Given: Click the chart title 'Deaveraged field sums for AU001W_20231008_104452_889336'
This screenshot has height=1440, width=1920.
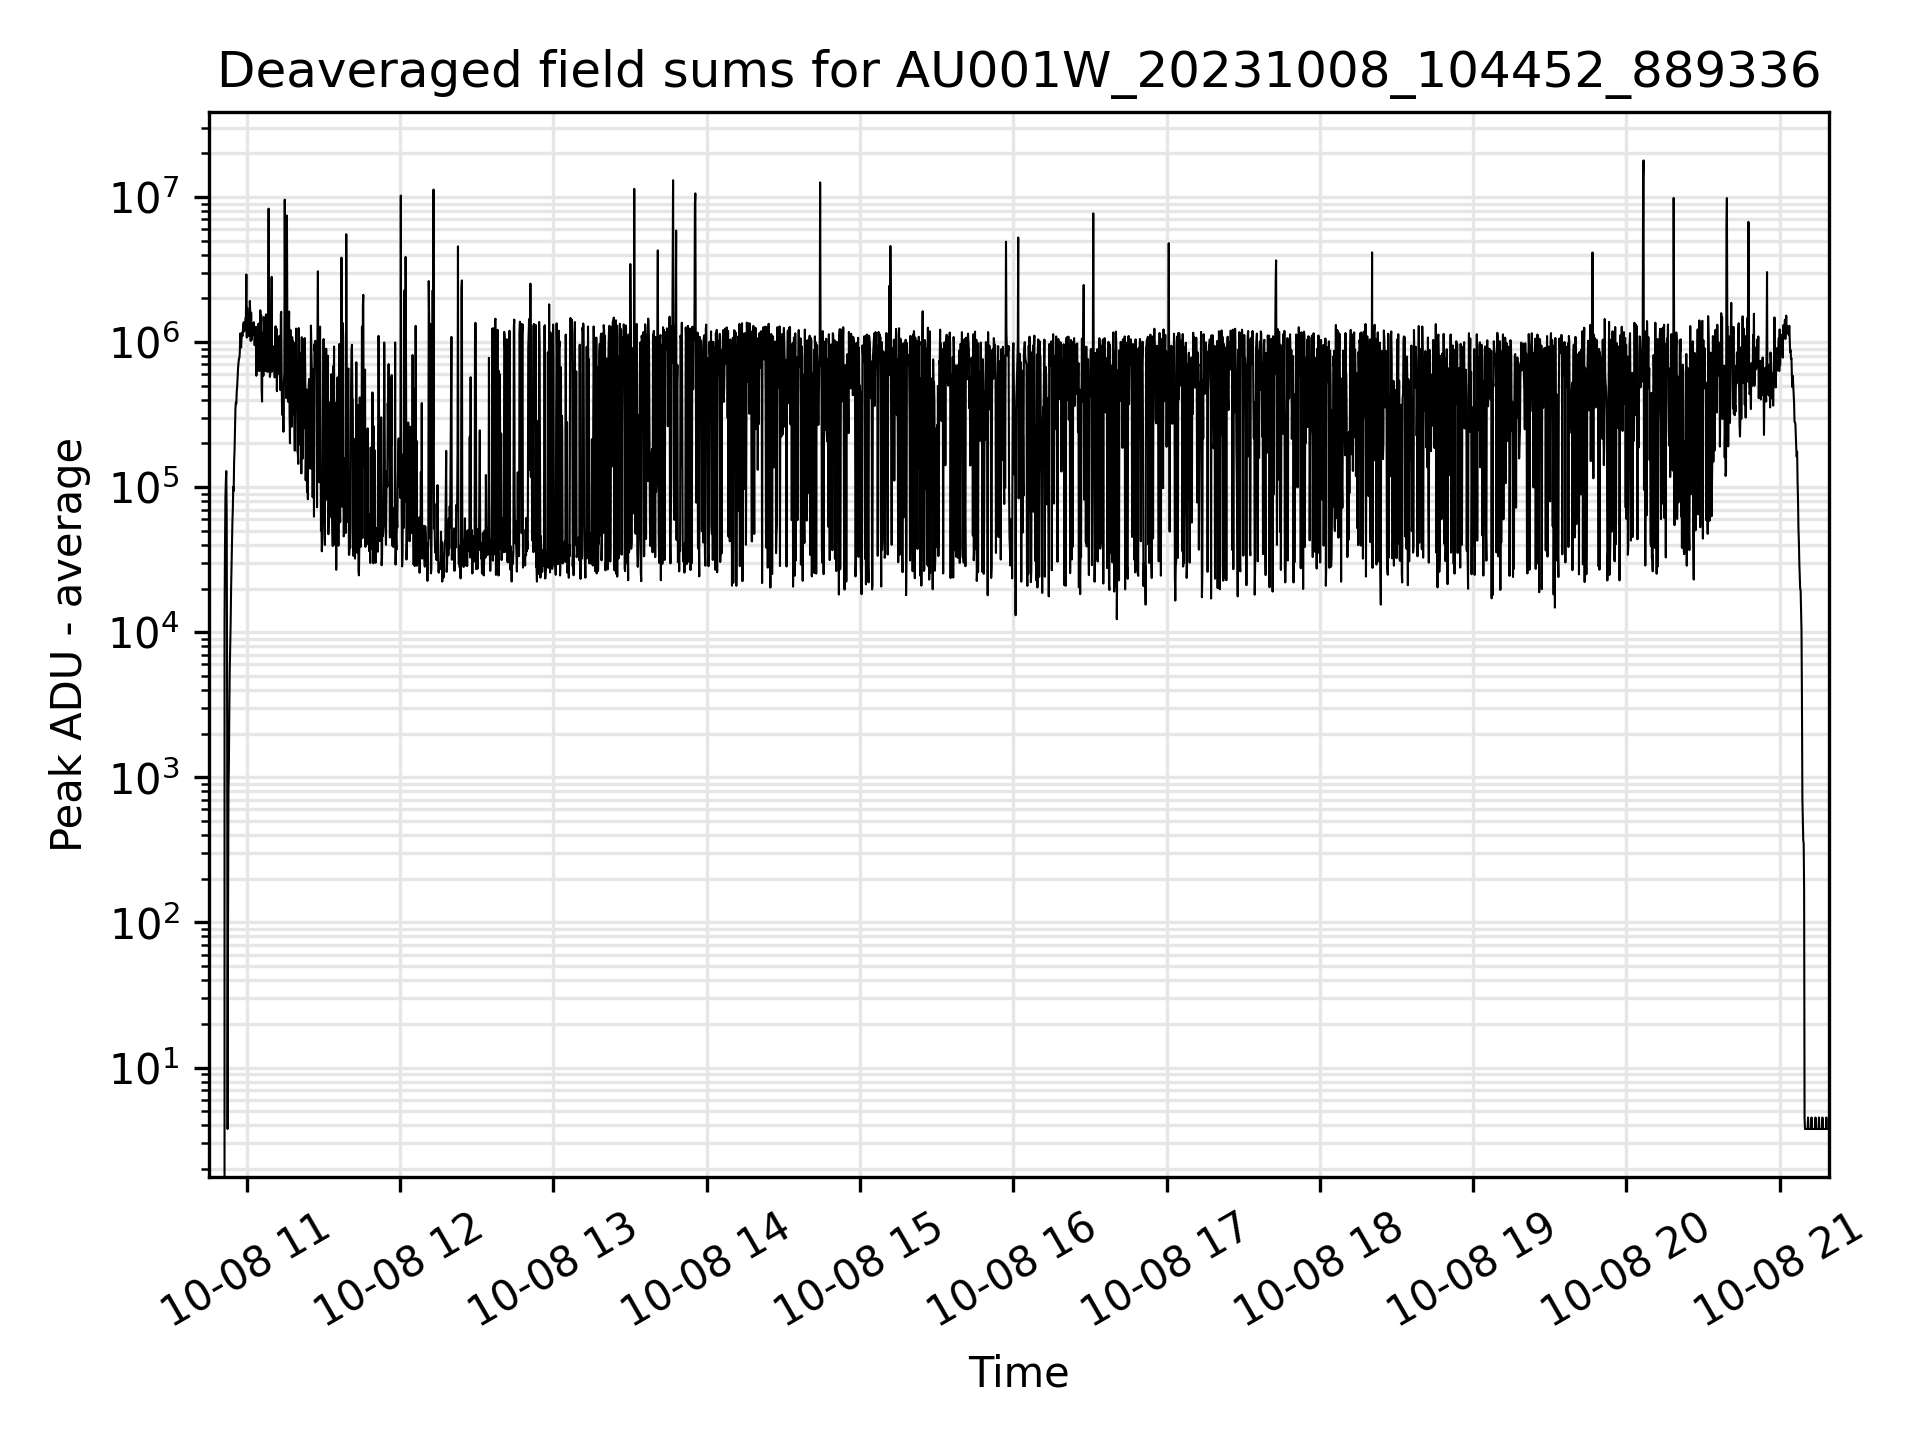Looking at the screenshot, I should (x=1018, y=71).
